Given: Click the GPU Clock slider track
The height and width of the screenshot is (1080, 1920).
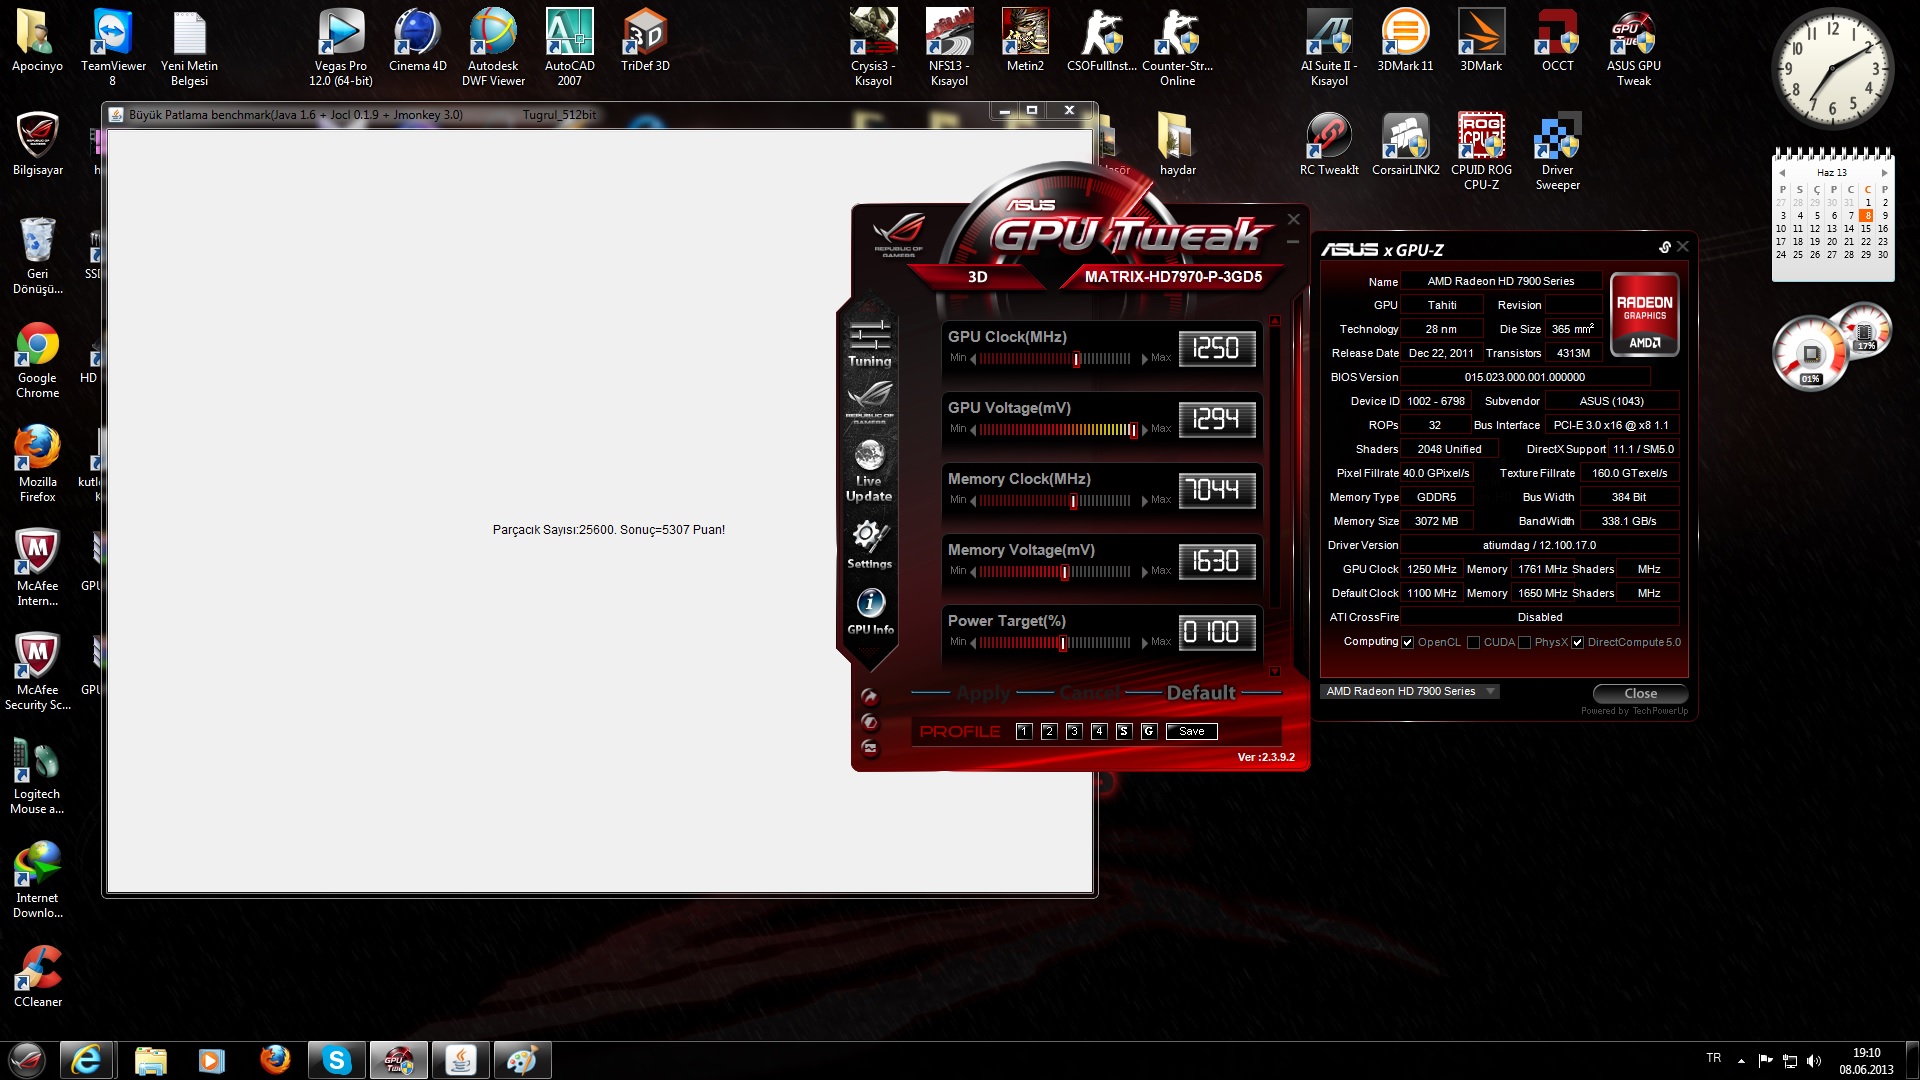Looking at the screenshot, I should pos(1055,359).
